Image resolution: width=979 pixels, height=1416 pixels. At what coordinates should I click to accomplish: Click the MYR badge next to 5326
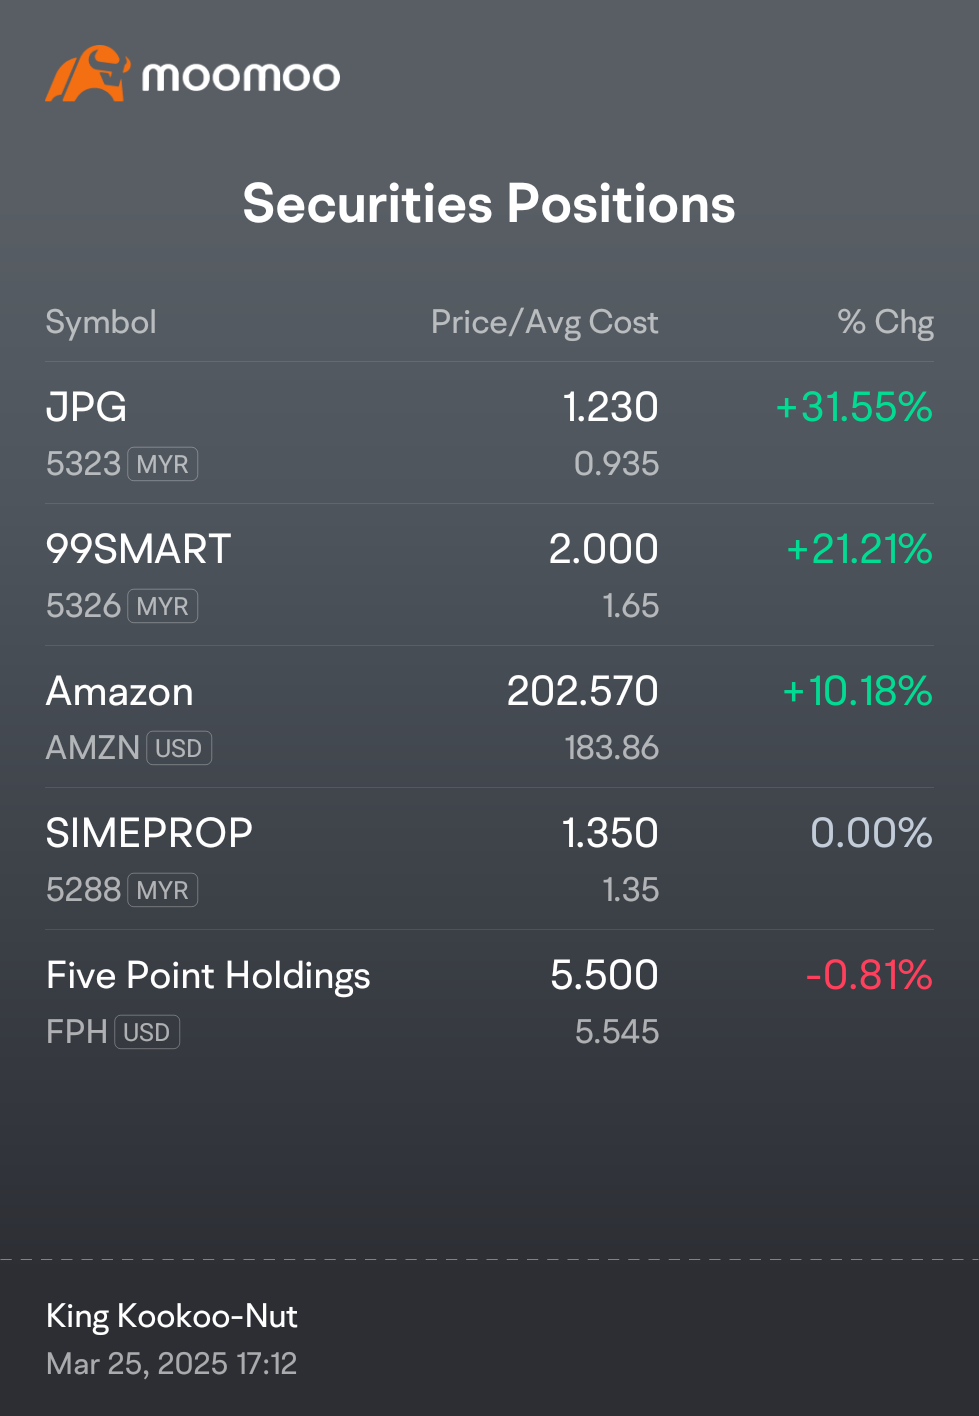163,606
